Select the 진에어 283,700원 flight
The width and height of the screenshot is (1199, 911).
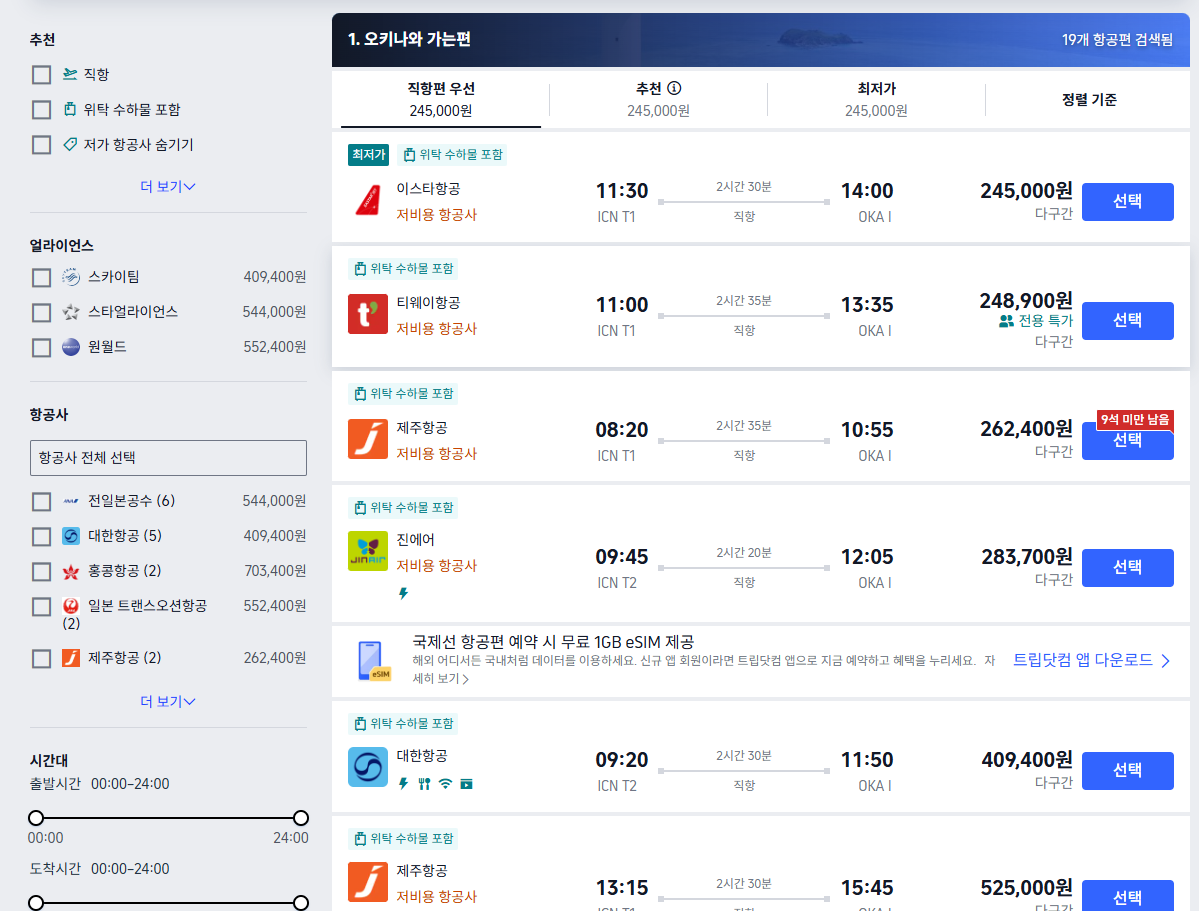1128,568
